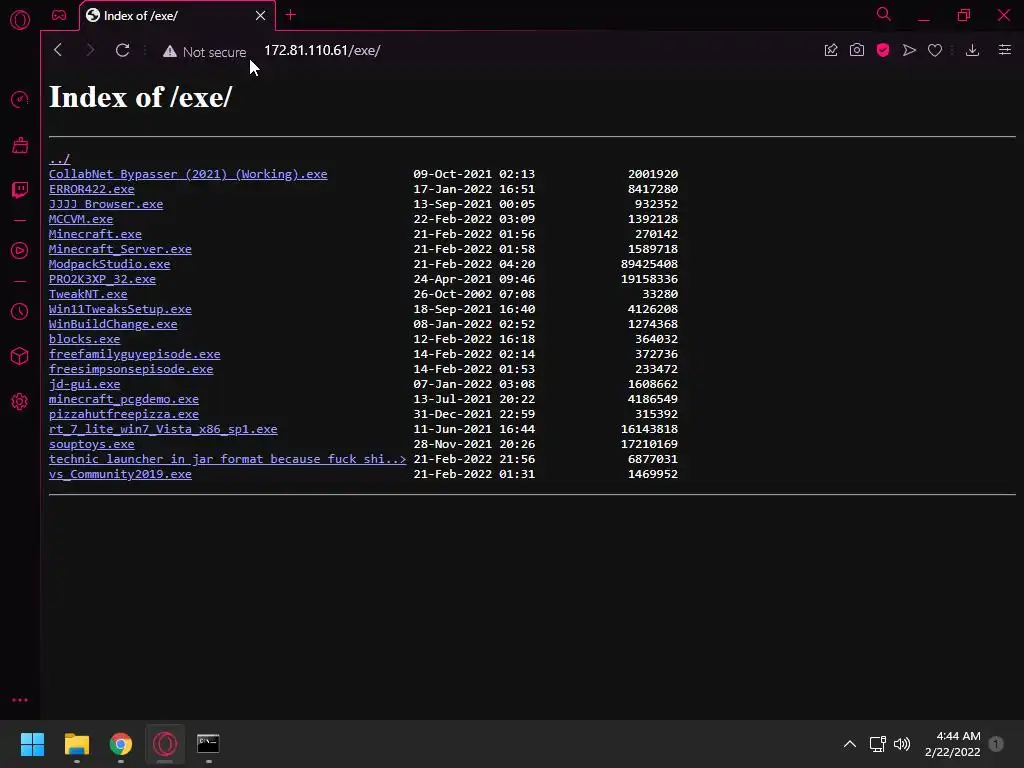Open the downloads icon

click(972, 50)
